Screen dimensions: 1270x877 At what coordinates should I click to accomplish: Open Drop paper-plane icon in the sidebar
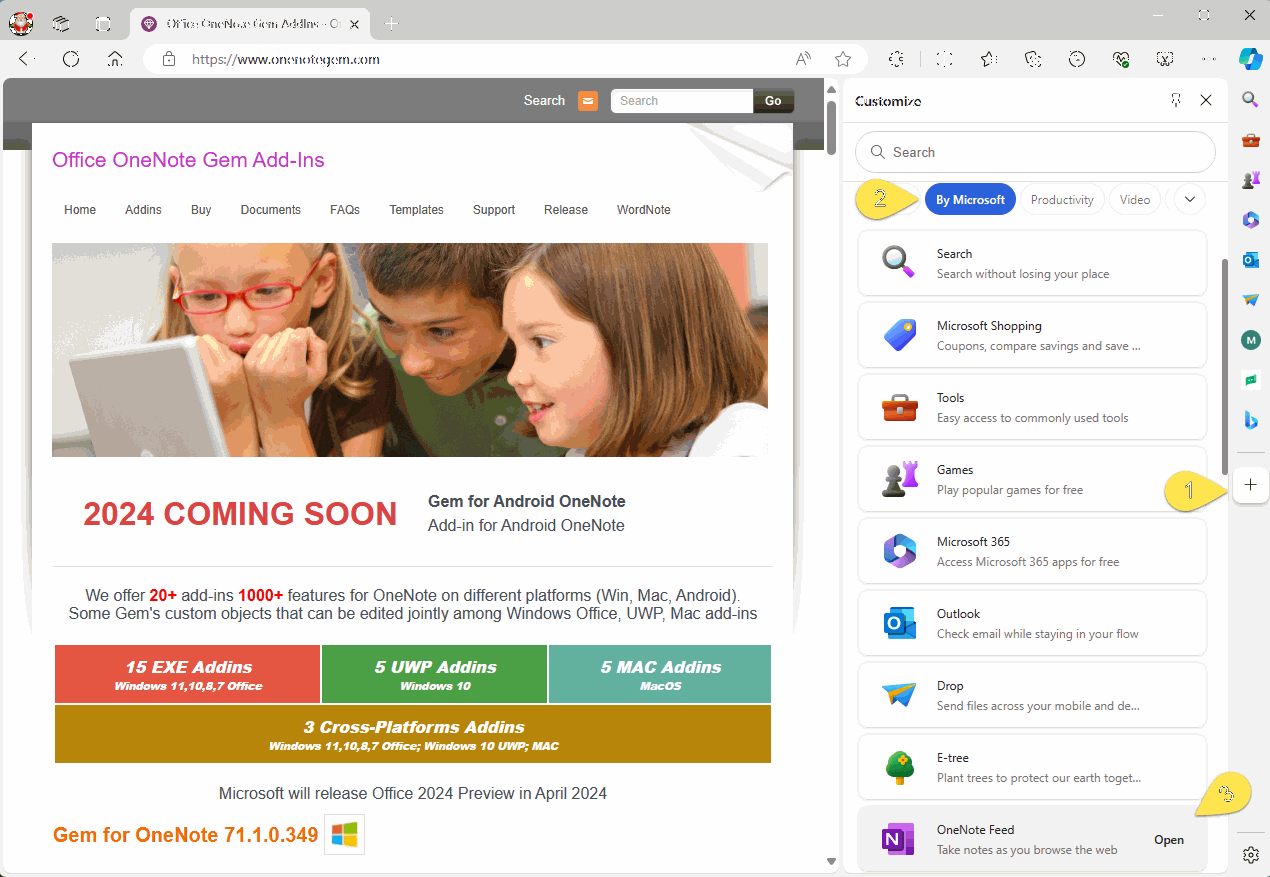click(x=1250, y=300)
